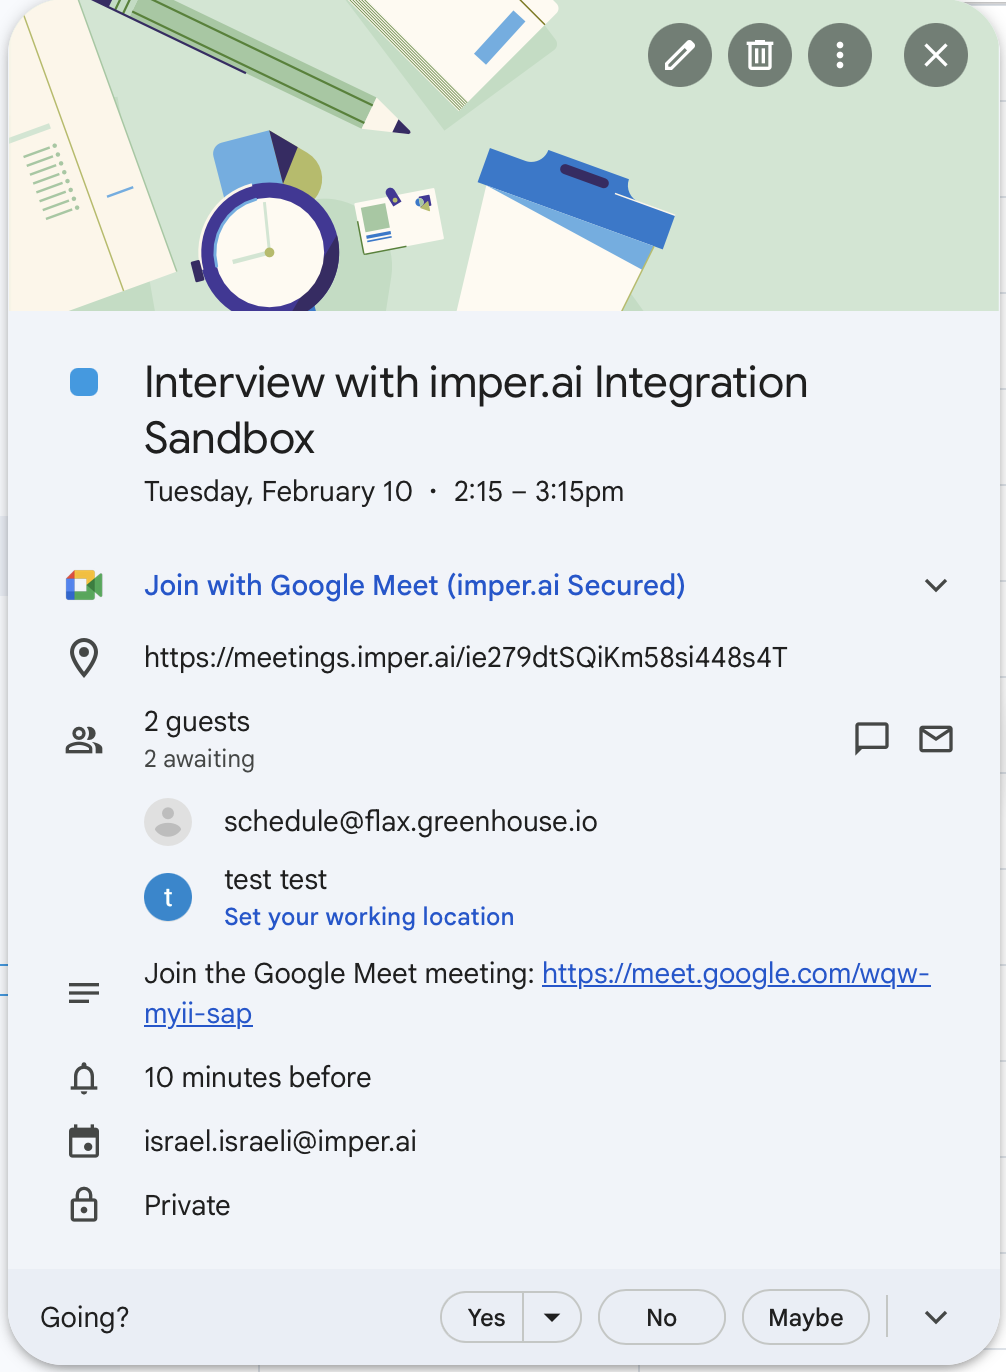Click Join with Google Meet link
Viewport: 1006px width, 1372px height.
(x=415, y=585)
